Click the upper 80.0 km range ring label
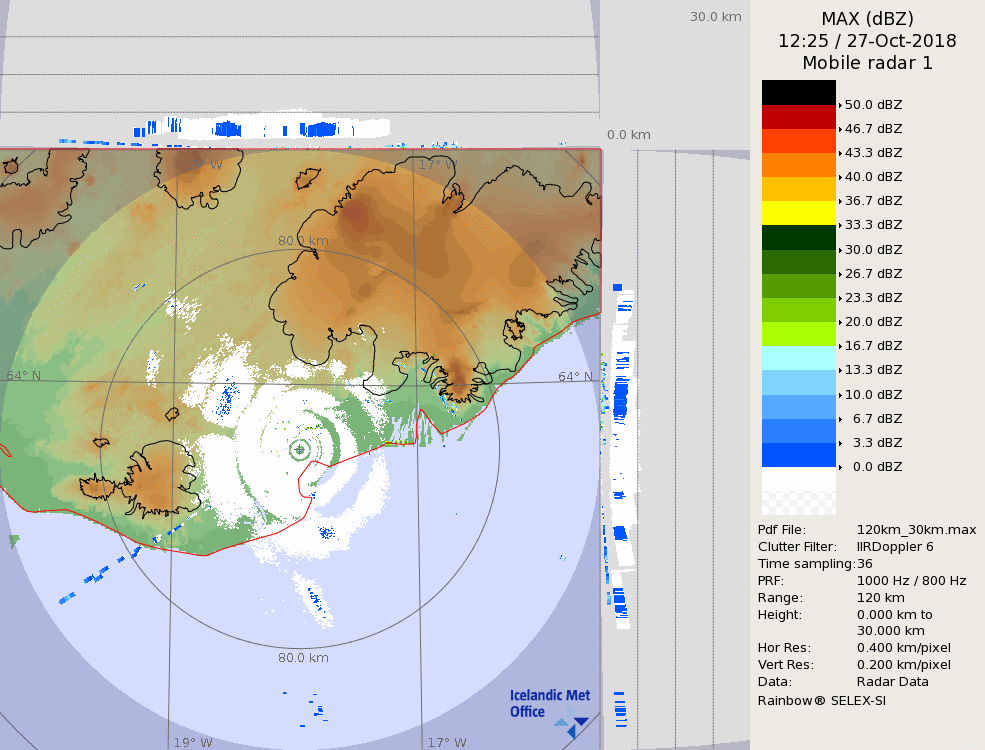This screenshot has width=985, height=750. click(303, 241)
